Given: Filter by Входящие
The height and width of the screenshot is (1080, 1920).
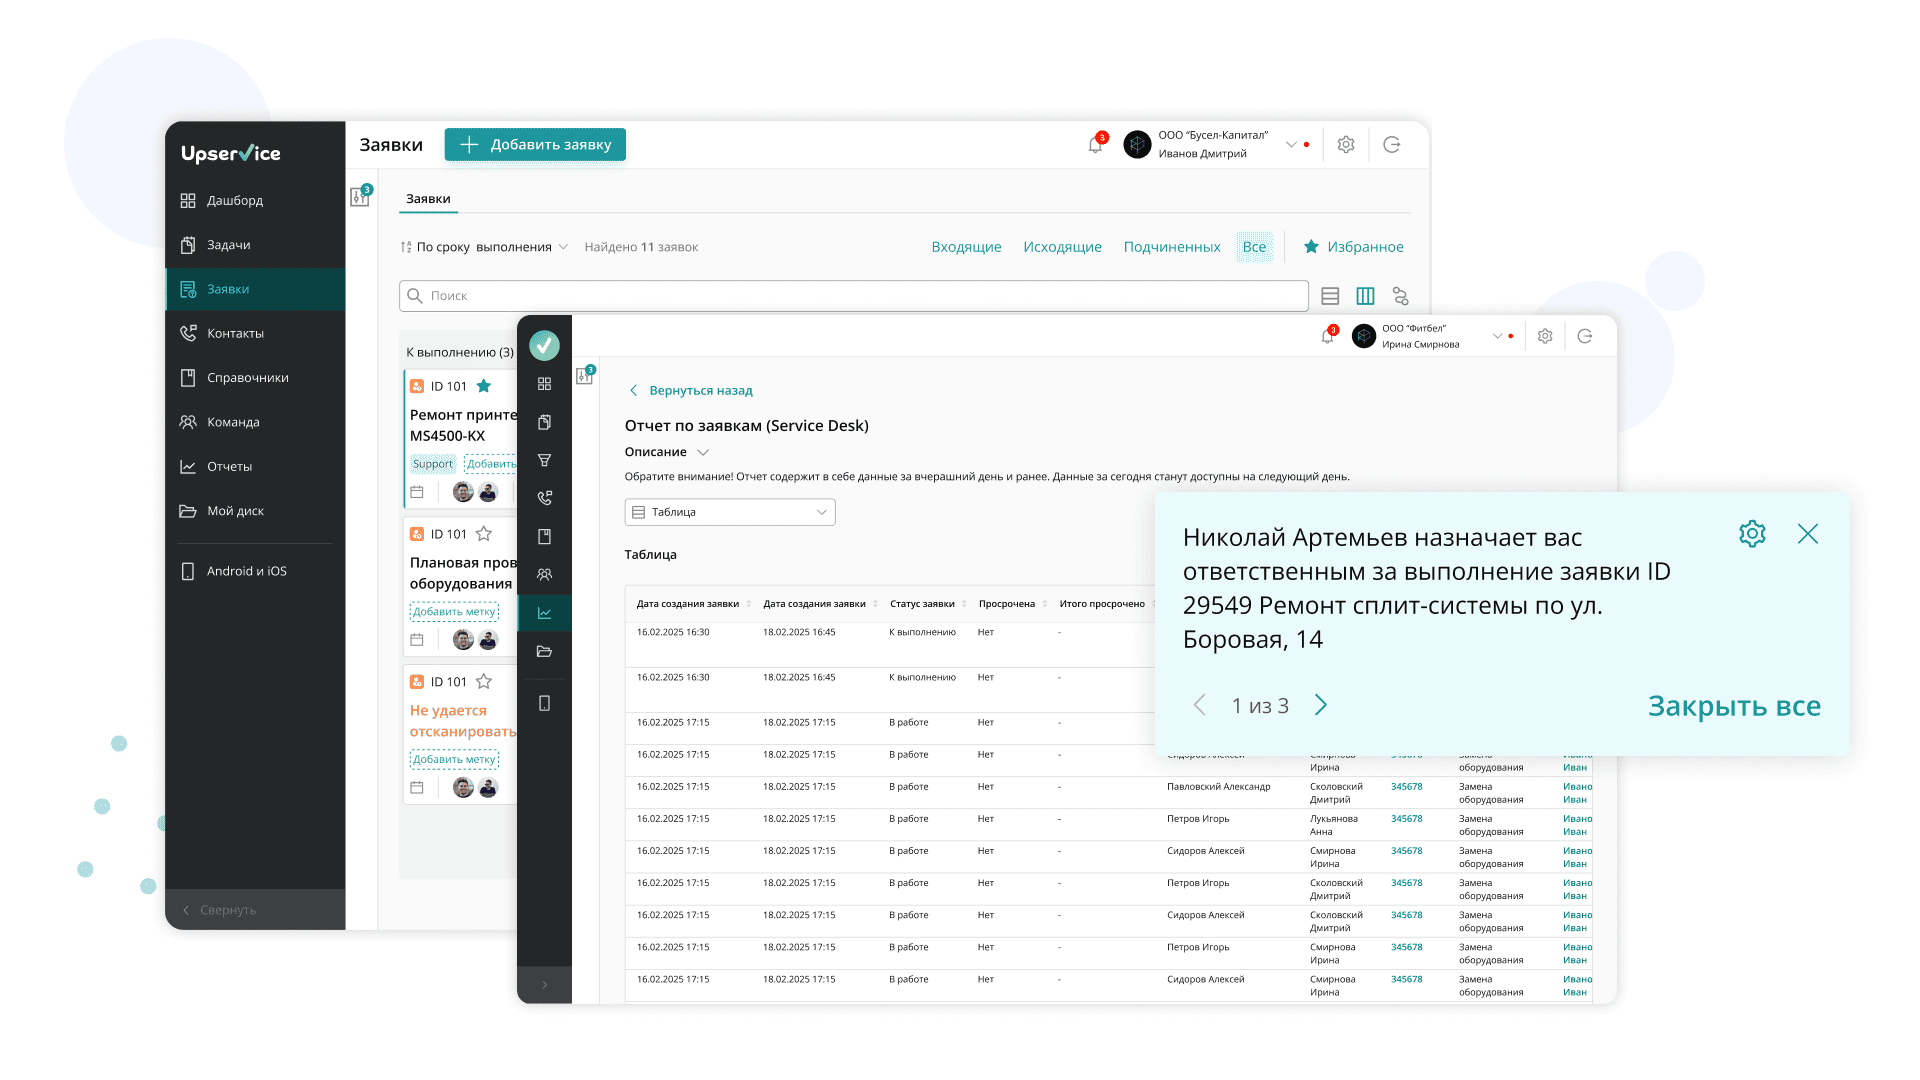Looking at the screenshot, I should click(966, 247).
